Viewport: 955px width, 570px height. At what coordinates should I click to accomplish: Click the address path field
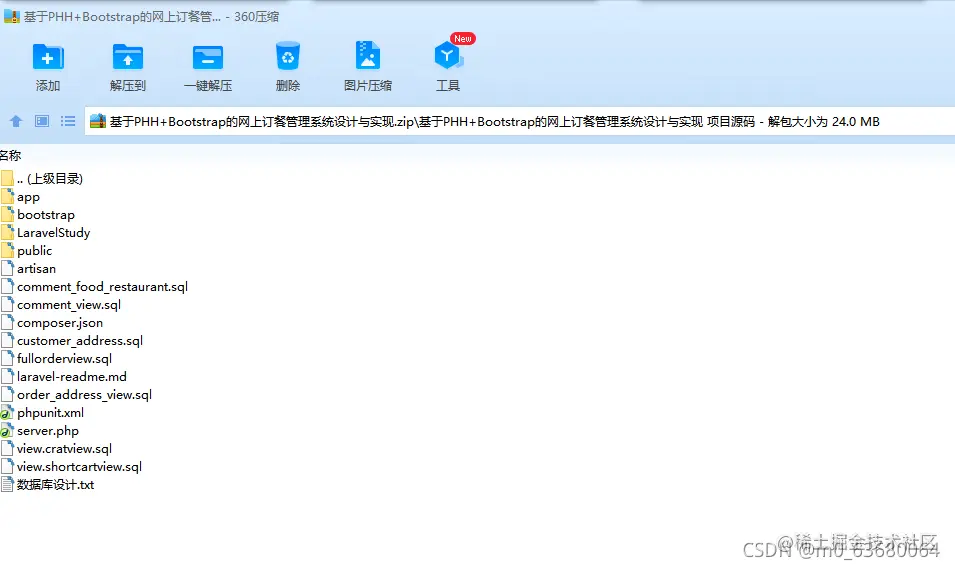[x=520, y=121]
